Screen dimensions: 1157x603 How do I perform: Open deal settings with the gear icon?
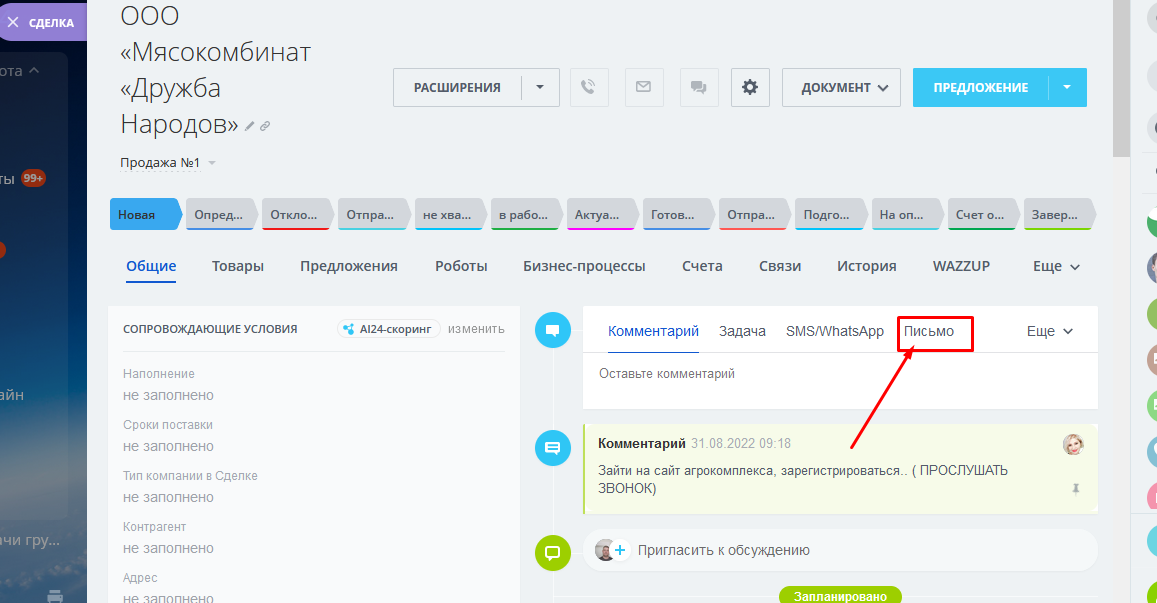click(750, 87)
